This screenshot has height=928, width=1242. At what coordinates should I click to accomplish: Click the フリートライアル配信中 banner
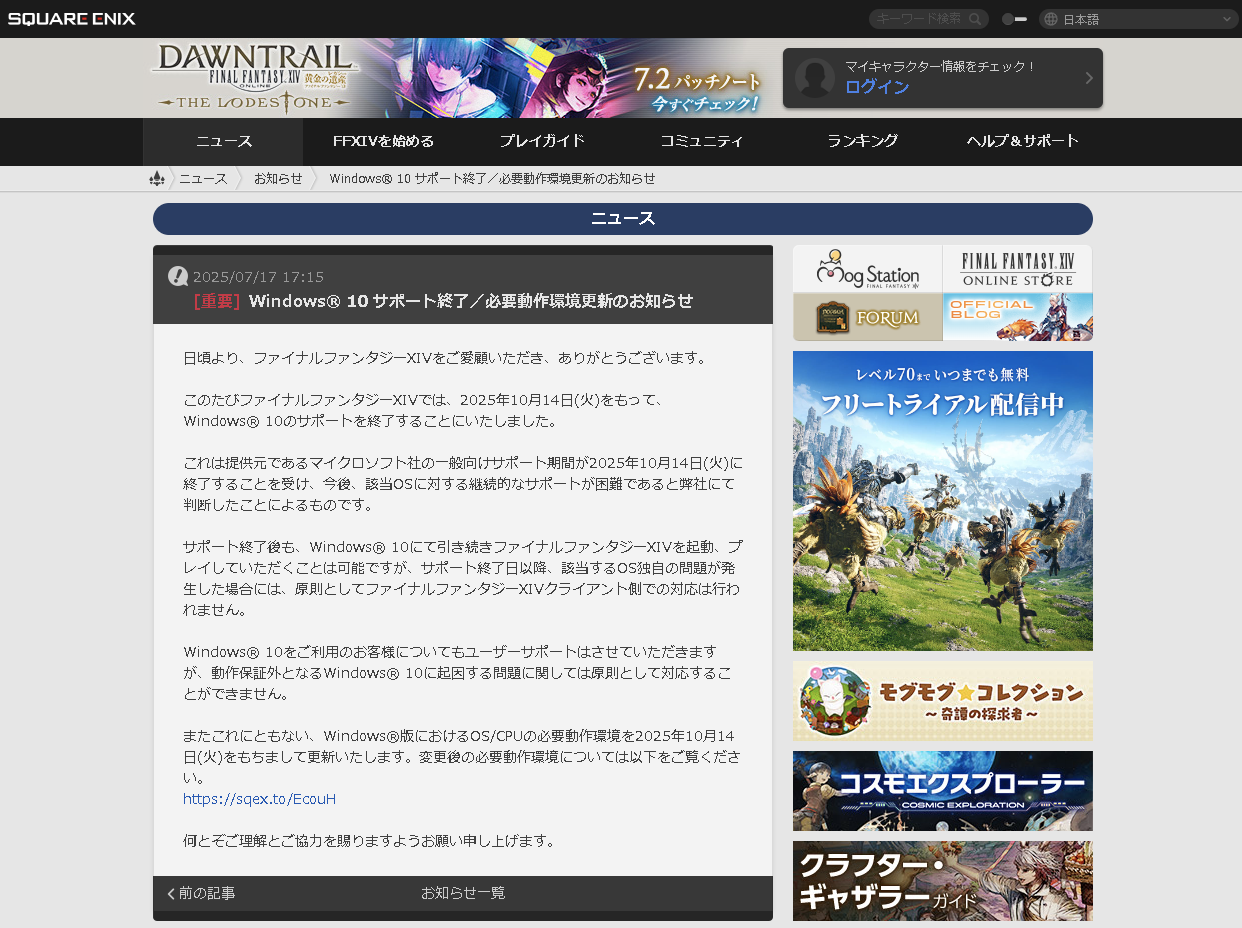tap(942, 500)
